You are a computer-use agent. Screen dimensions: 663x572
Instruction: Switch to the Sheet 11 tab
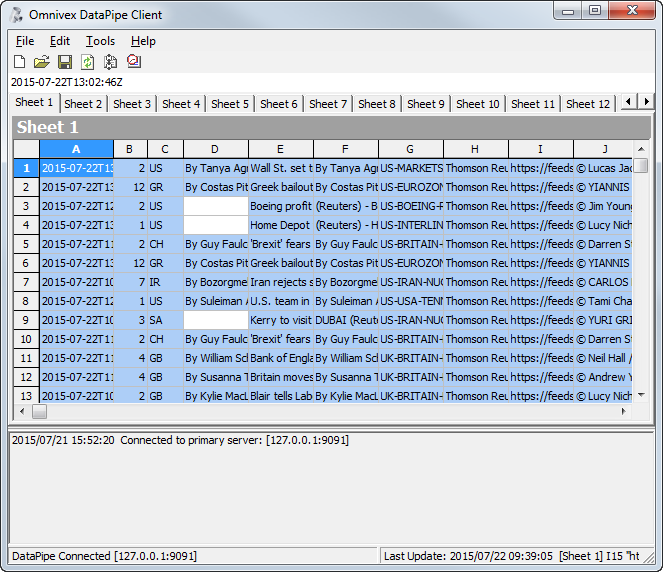click(533, 104)
